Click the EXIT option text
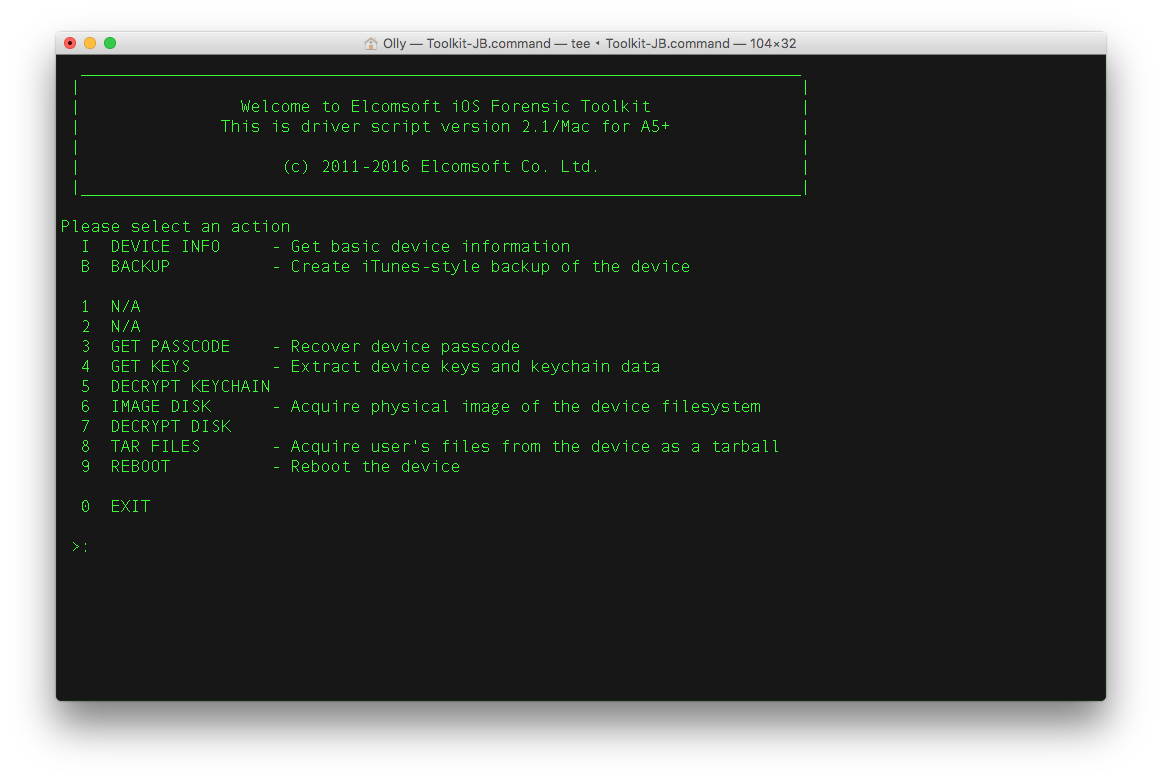The height and width of the screenshot is (781, 1162). point(130,507)
